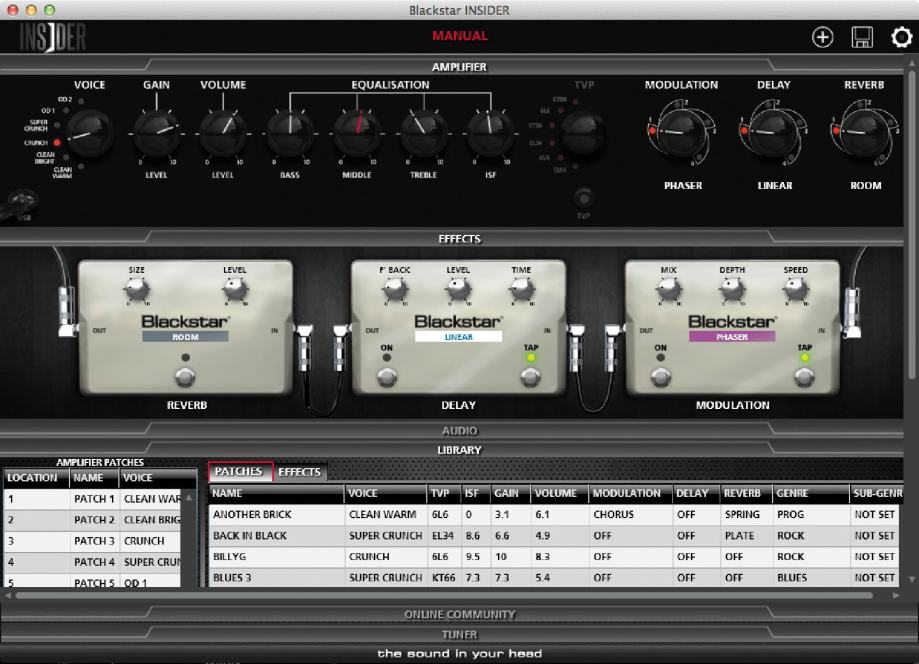
Task: Expand the Tuner panel
Action: [x=459, y=634]
